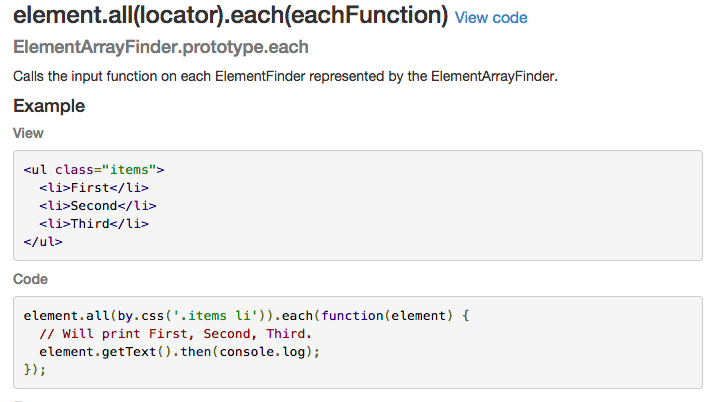Click console.log inside then call

pos(262,352)
